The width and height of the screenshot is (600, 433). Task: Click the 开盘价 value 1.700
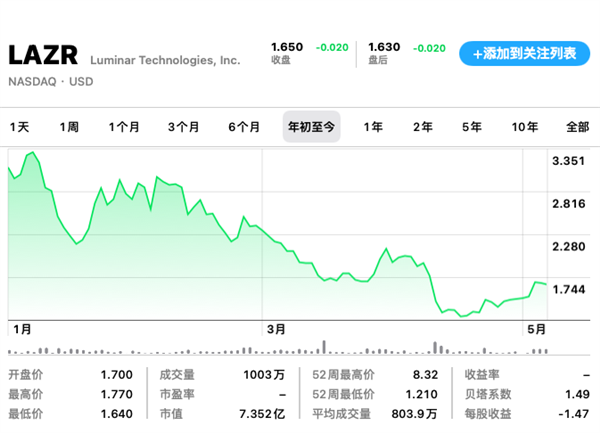coord(117,375)
